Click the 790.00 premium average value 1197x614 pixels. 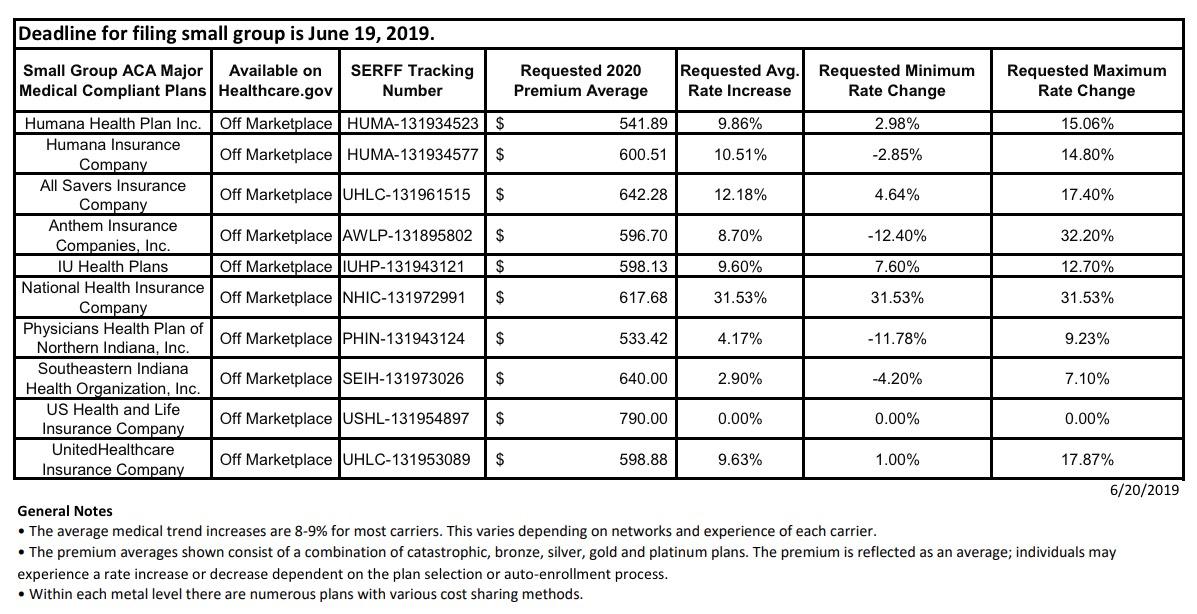click(643, 419)
